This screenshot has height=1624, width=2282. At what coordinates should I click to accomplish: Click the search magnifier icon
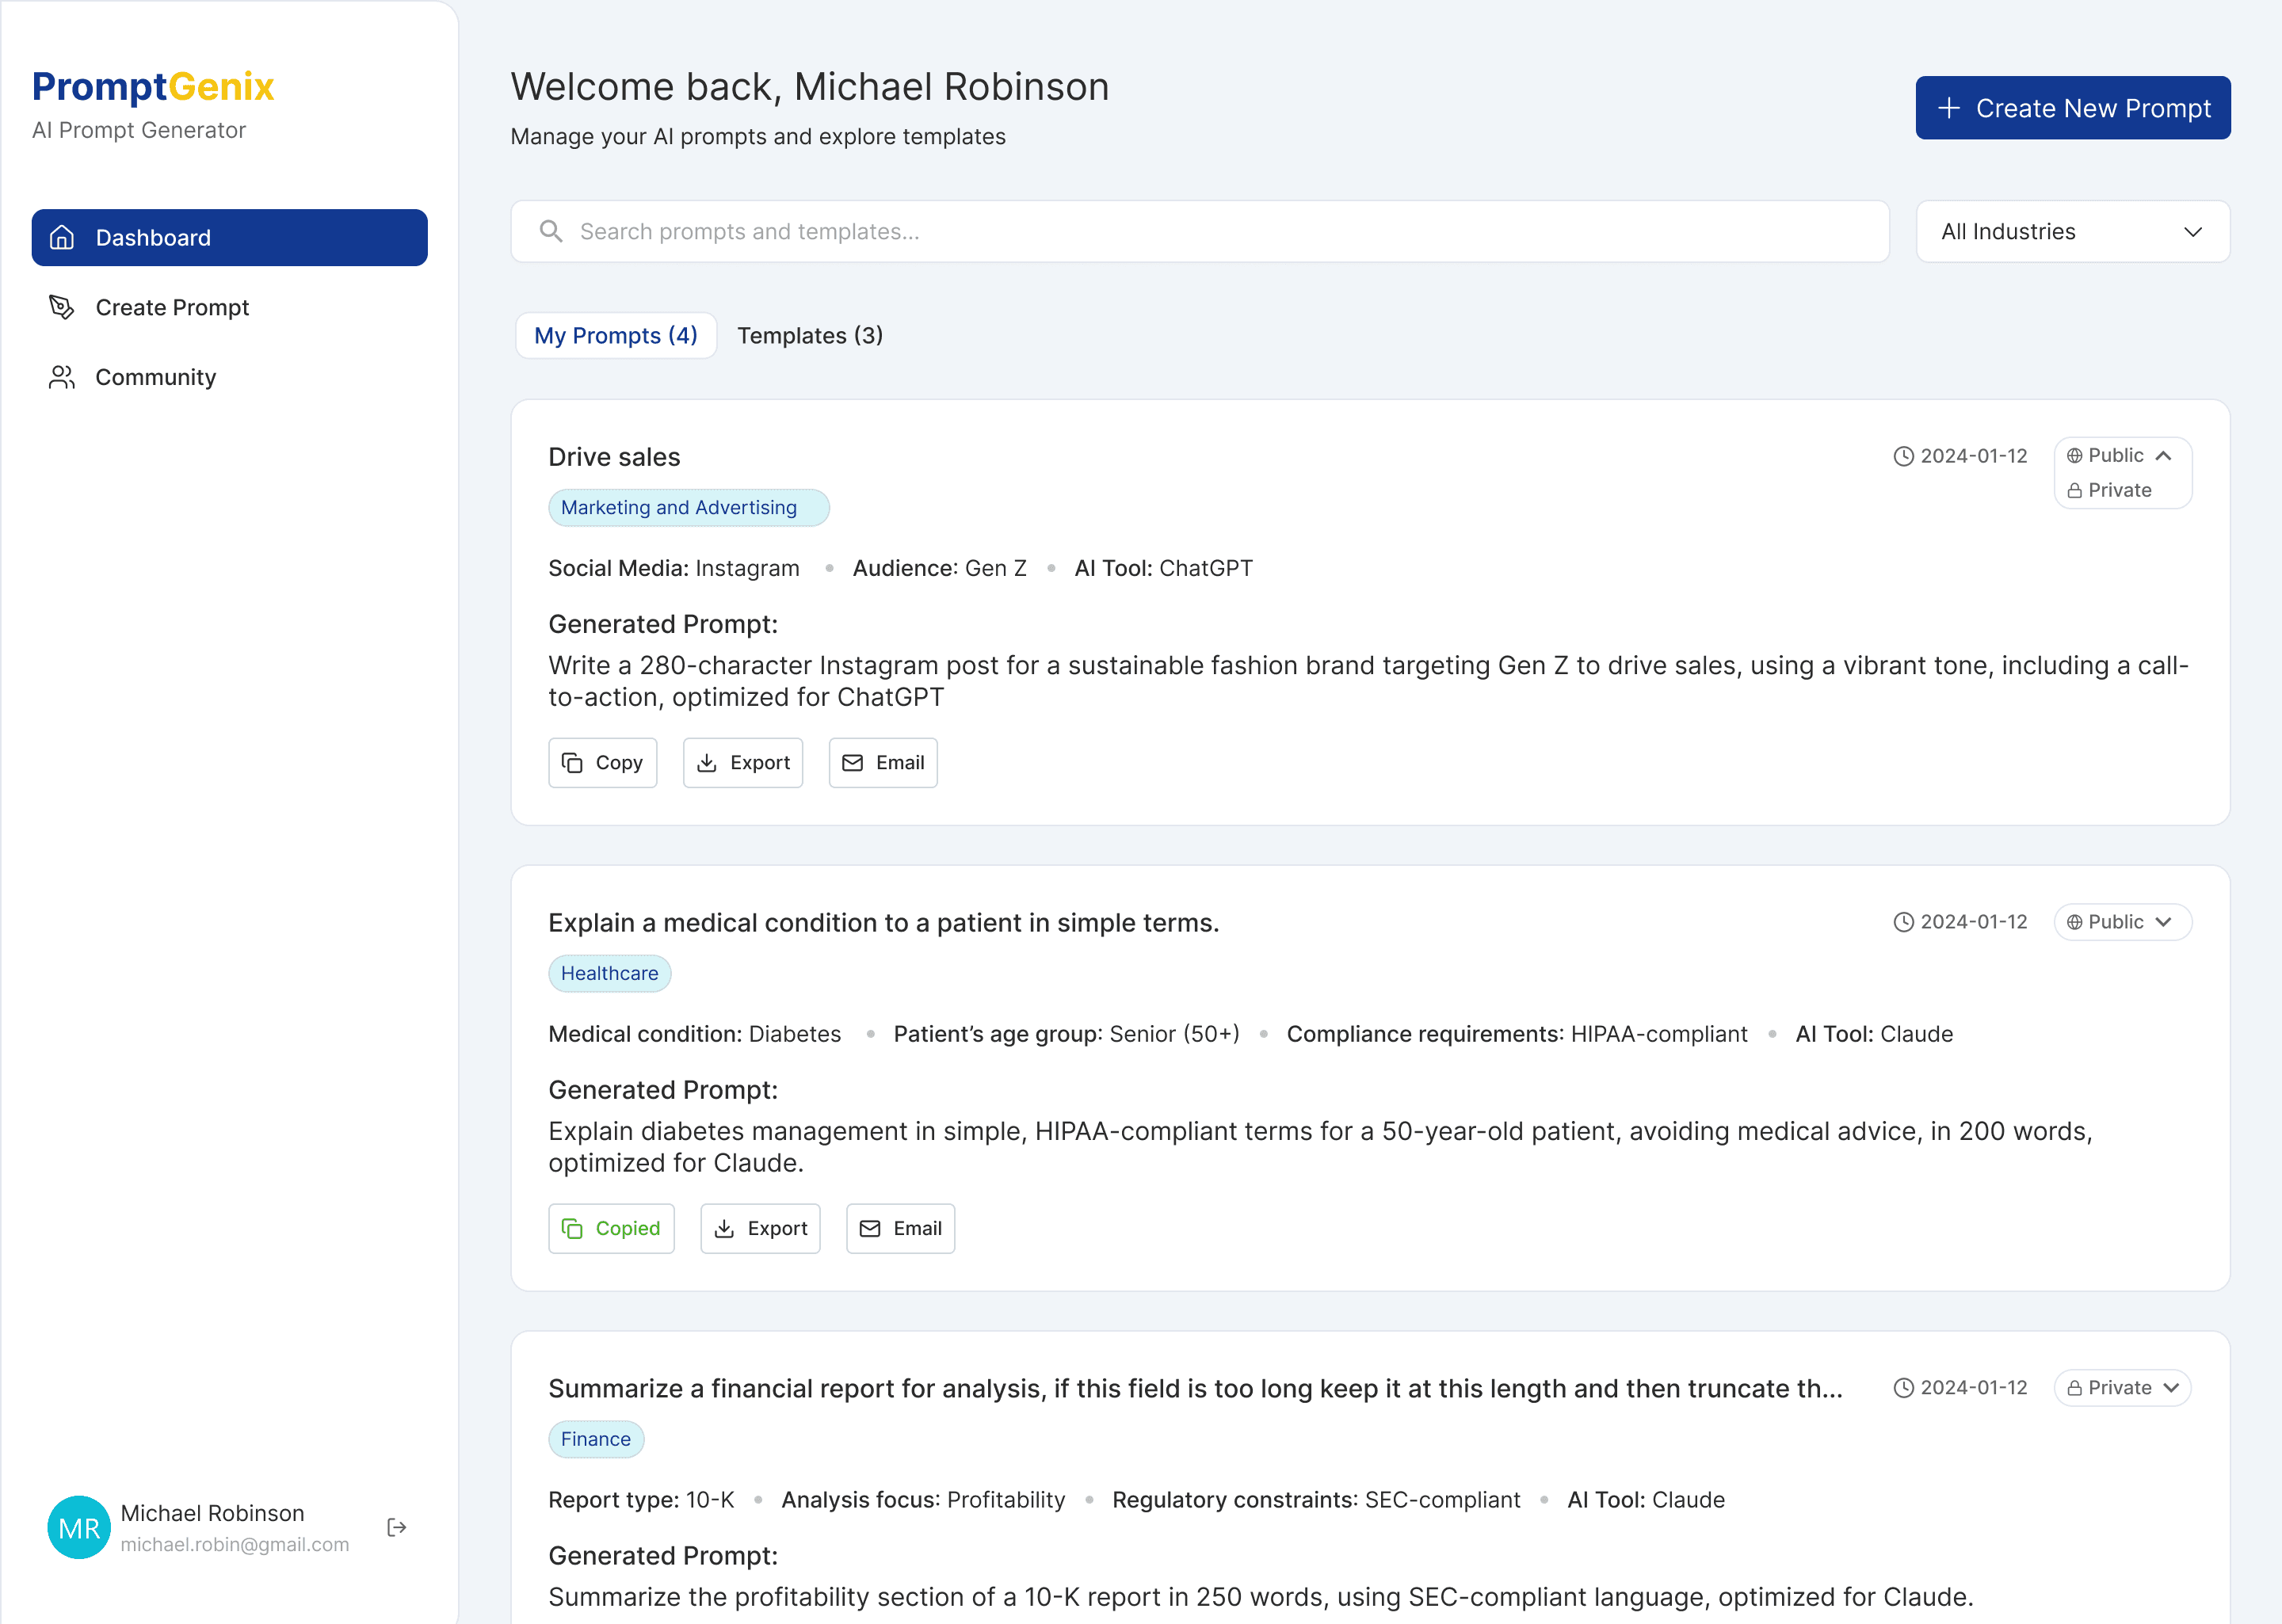551,231
